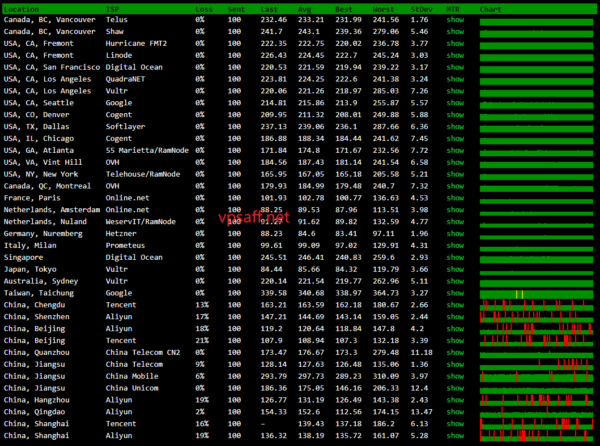The height and width of the screenshot is (446, 600).
Task: Open MTR 'show' for China, Chengdu Tencent row
Action: (x=455, y=304)
